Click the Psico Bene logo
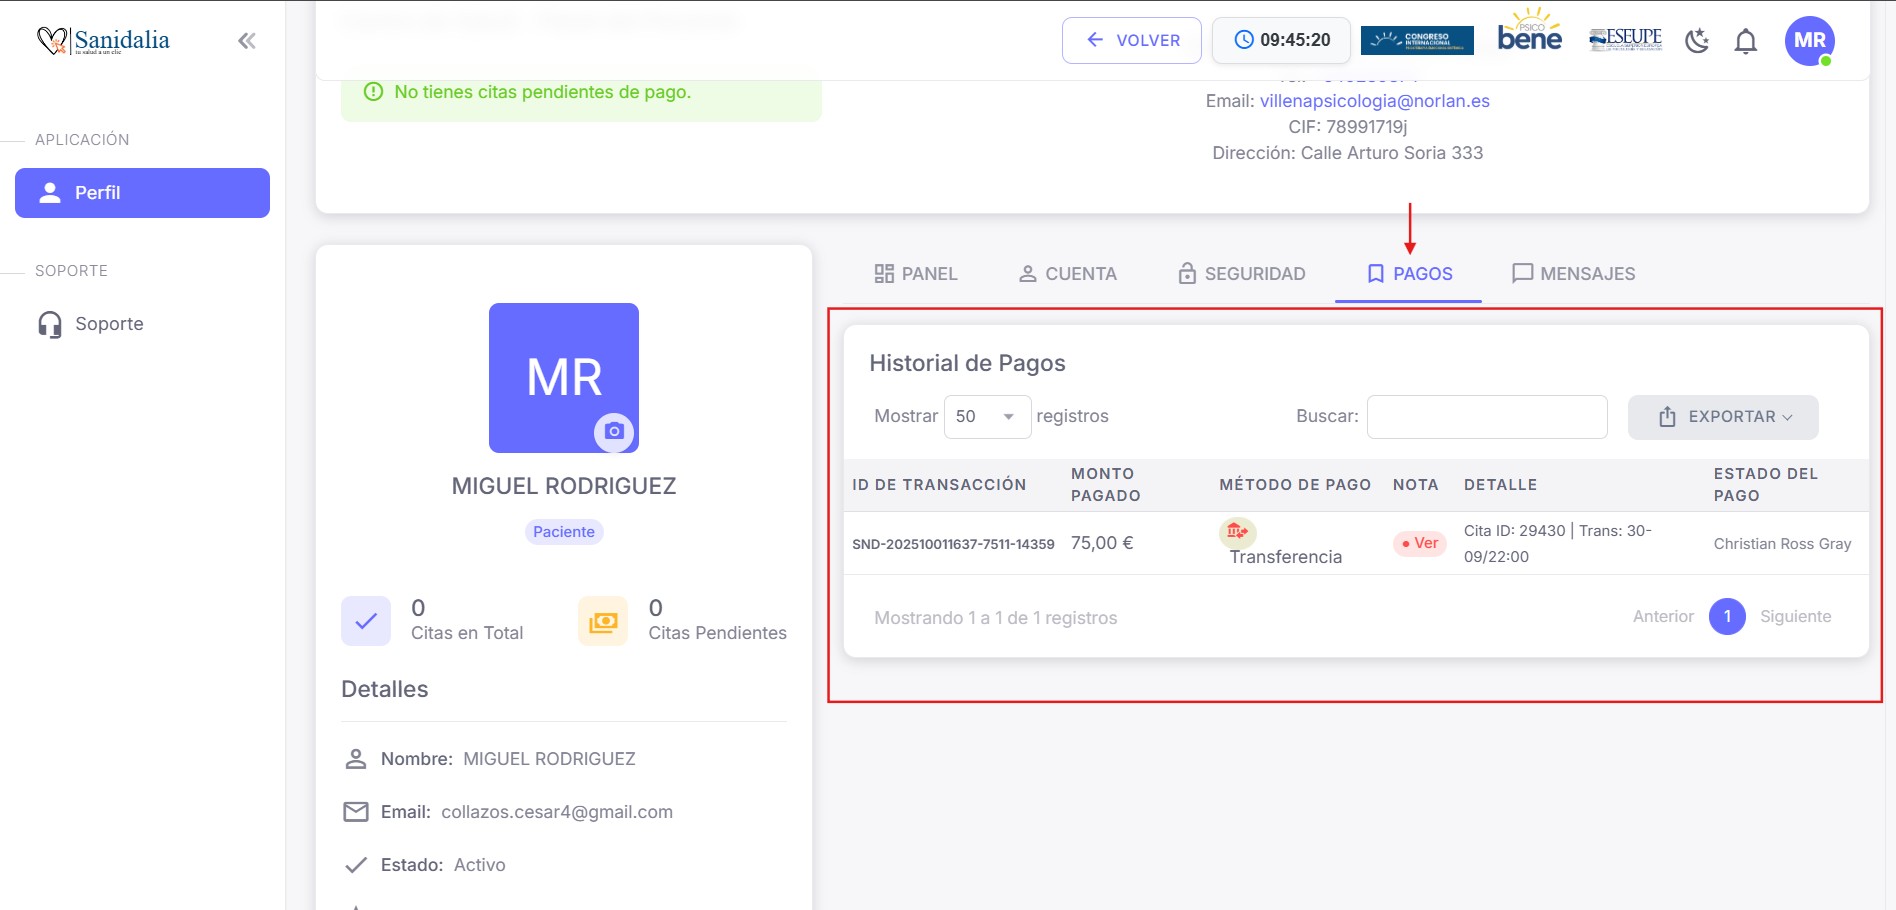 1529,34
